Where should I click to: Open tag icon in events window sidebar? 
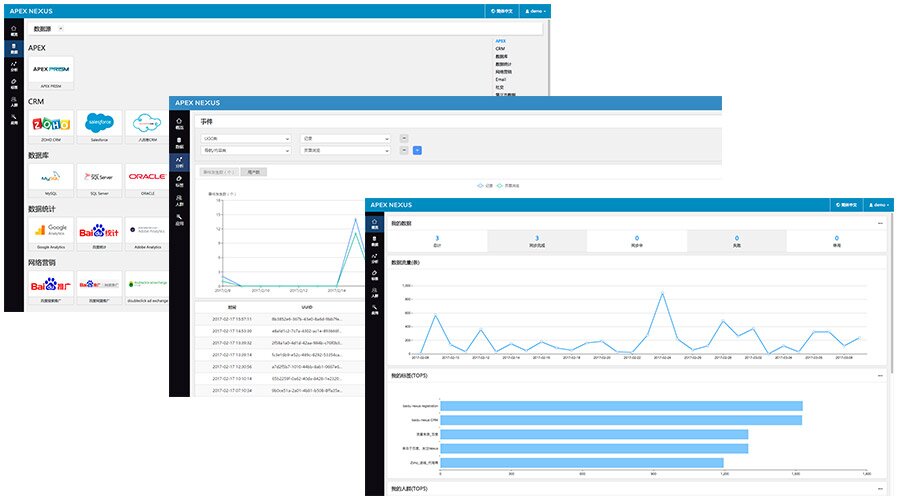[179, 181]
